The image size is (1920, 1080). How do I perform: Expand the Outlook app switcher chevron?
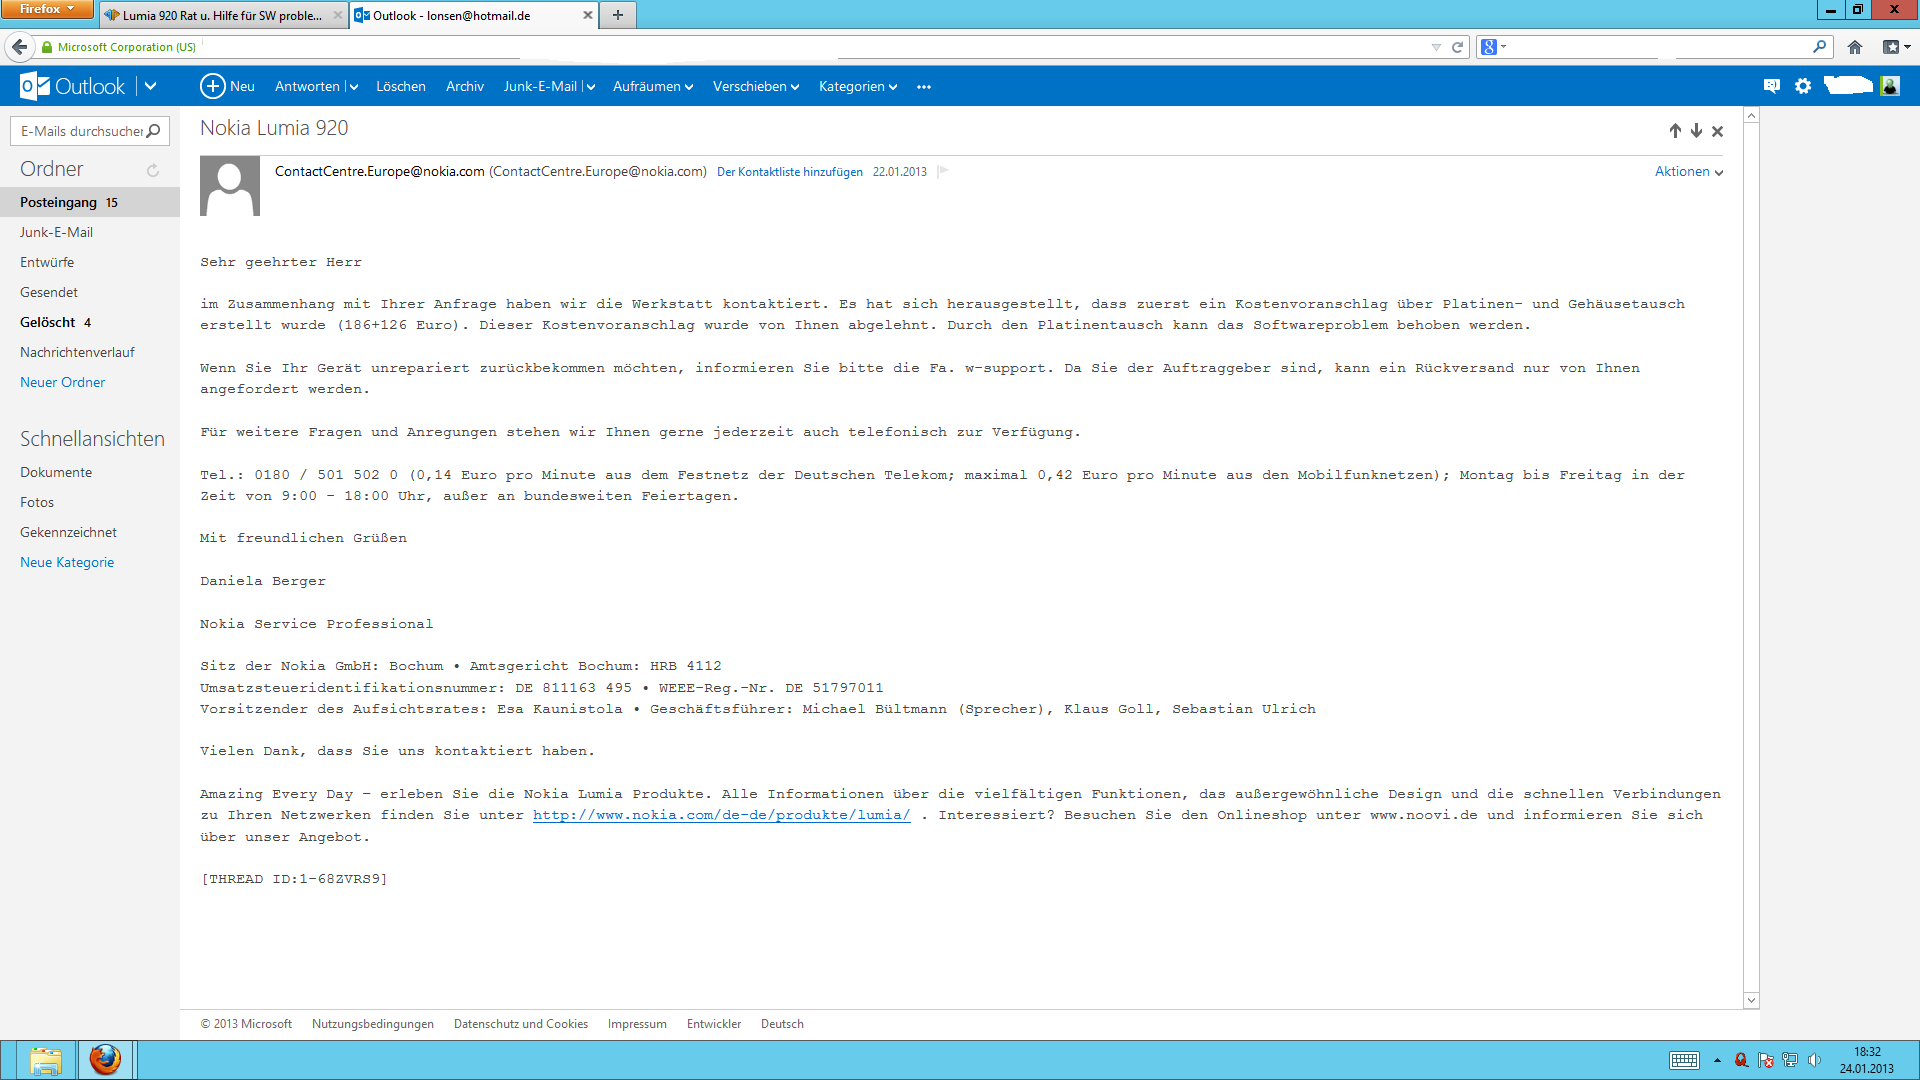click(x=150, y=86)
